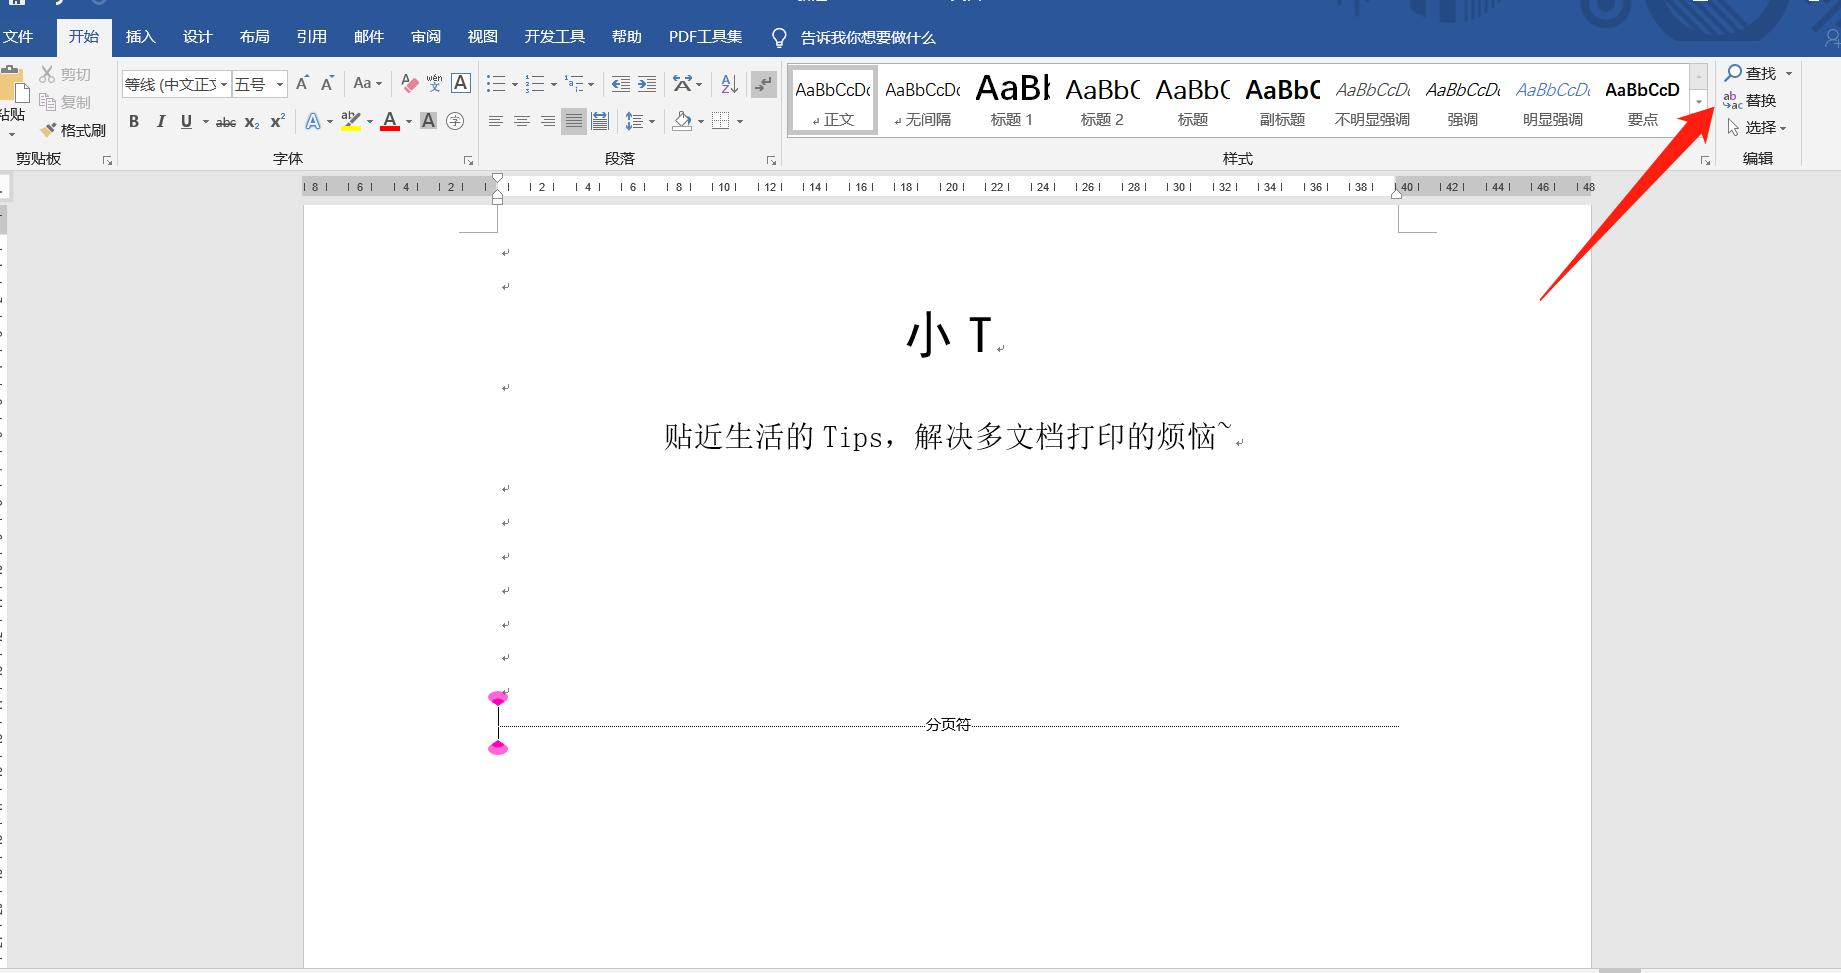Switch to the 插入 ribbon tab

tap(140, 36)
